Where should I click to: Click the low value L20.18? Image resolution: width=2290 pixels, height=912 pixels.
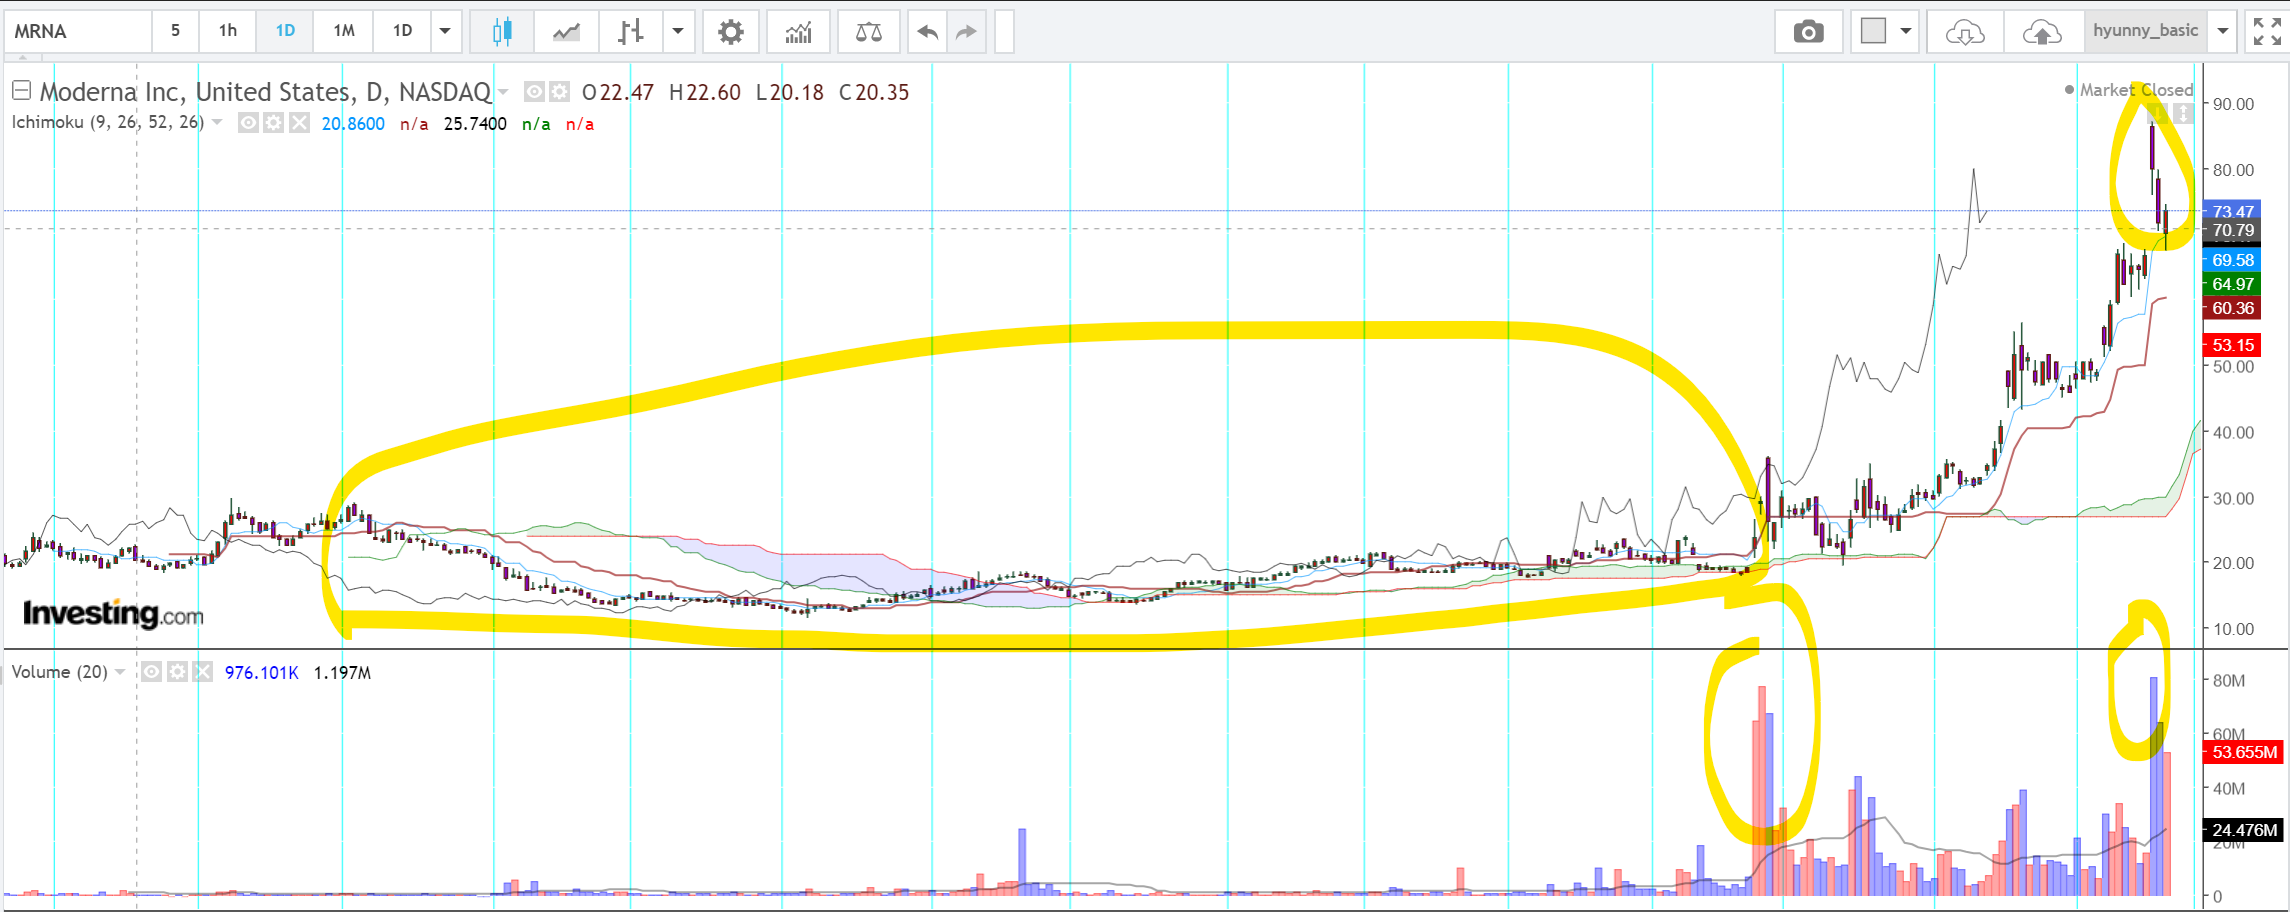pyautogui.click(x=790, y=93)
